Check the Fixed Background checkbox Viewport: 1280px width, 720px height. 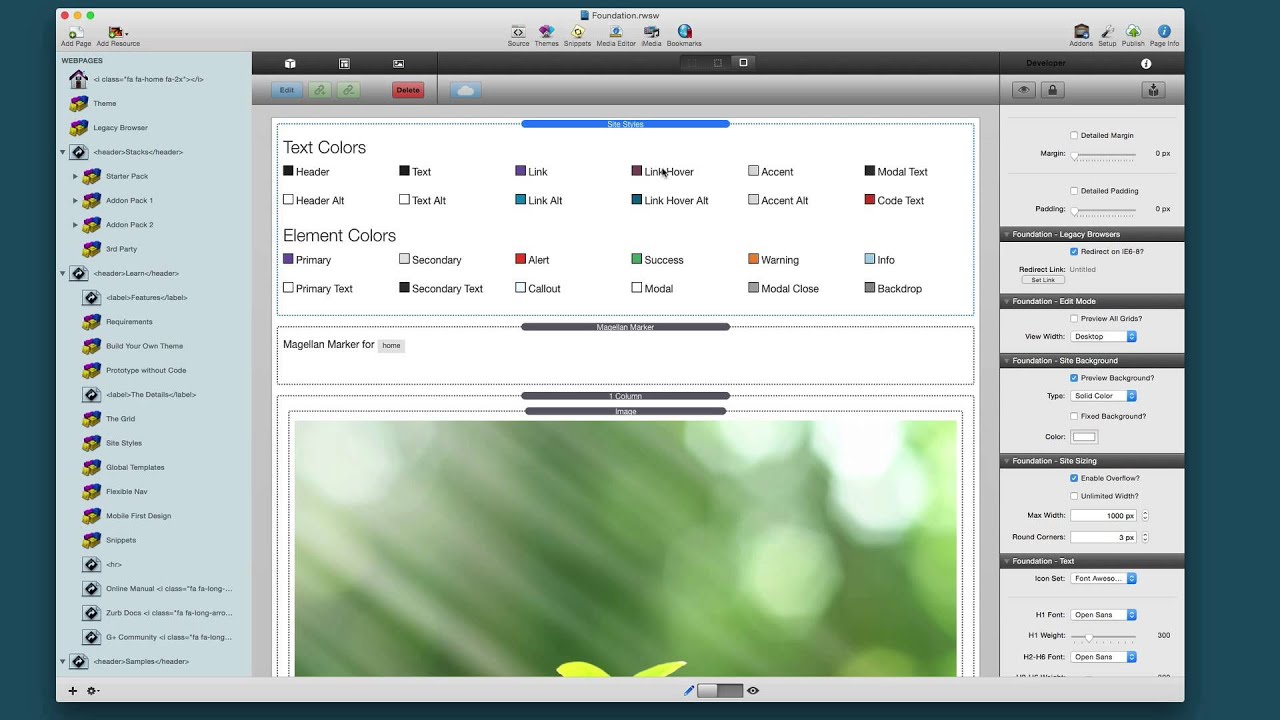[x=1074, y=416]
